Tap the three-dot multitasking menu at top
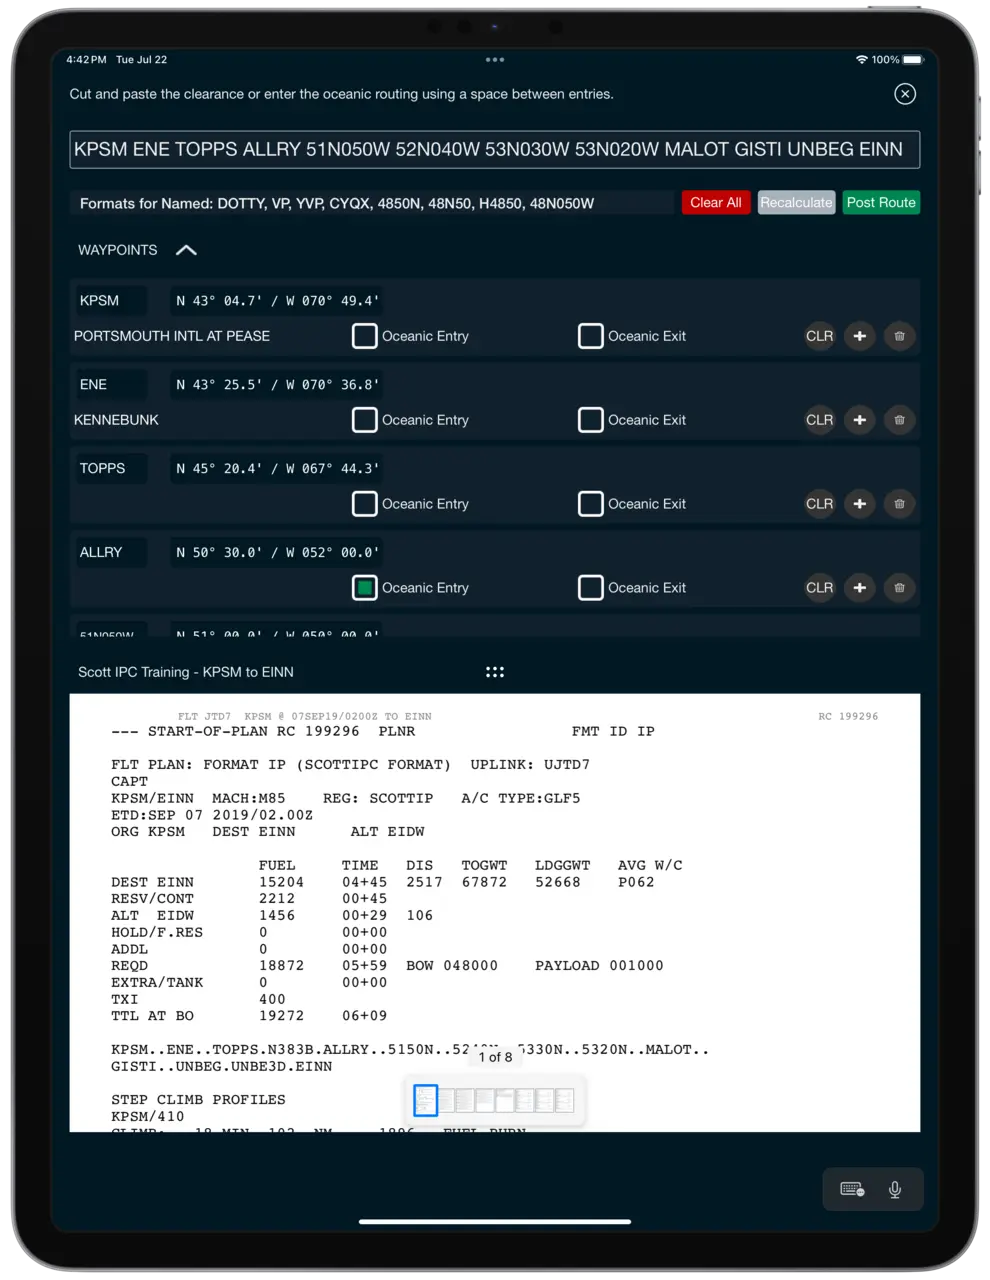The width and height of the screenshot is (990, 1280). pos(495,60)
